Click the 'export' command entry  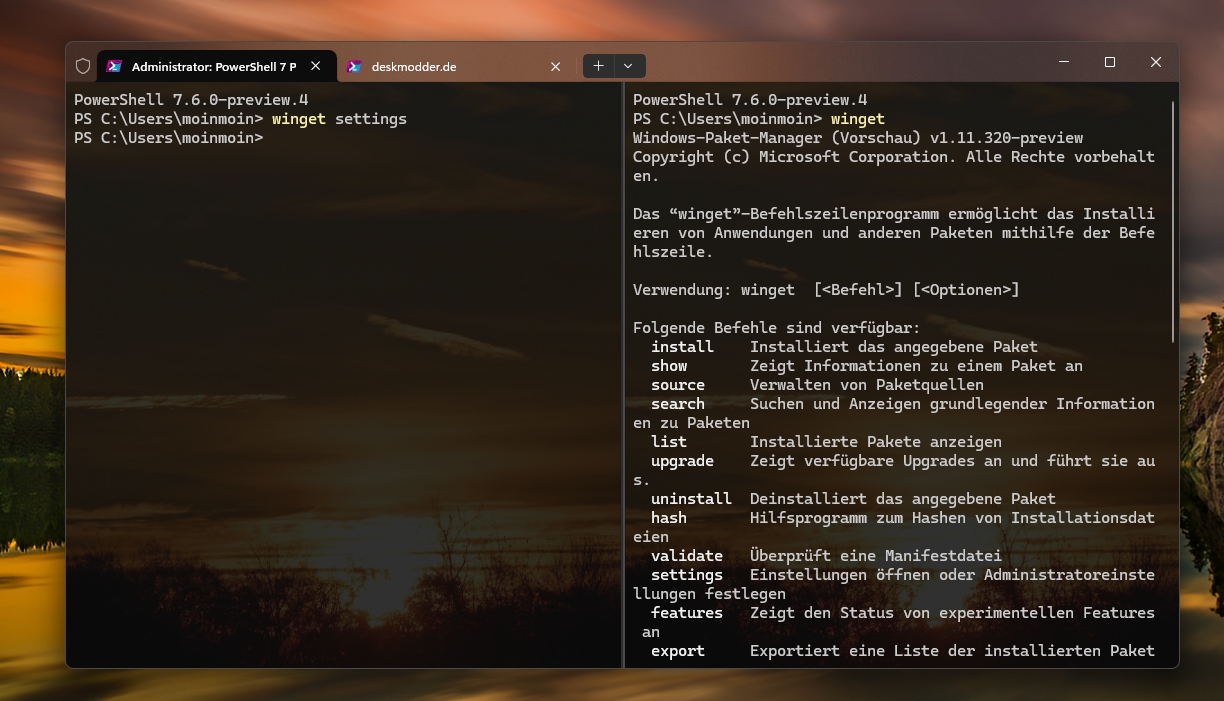click(x=678, y=651)
